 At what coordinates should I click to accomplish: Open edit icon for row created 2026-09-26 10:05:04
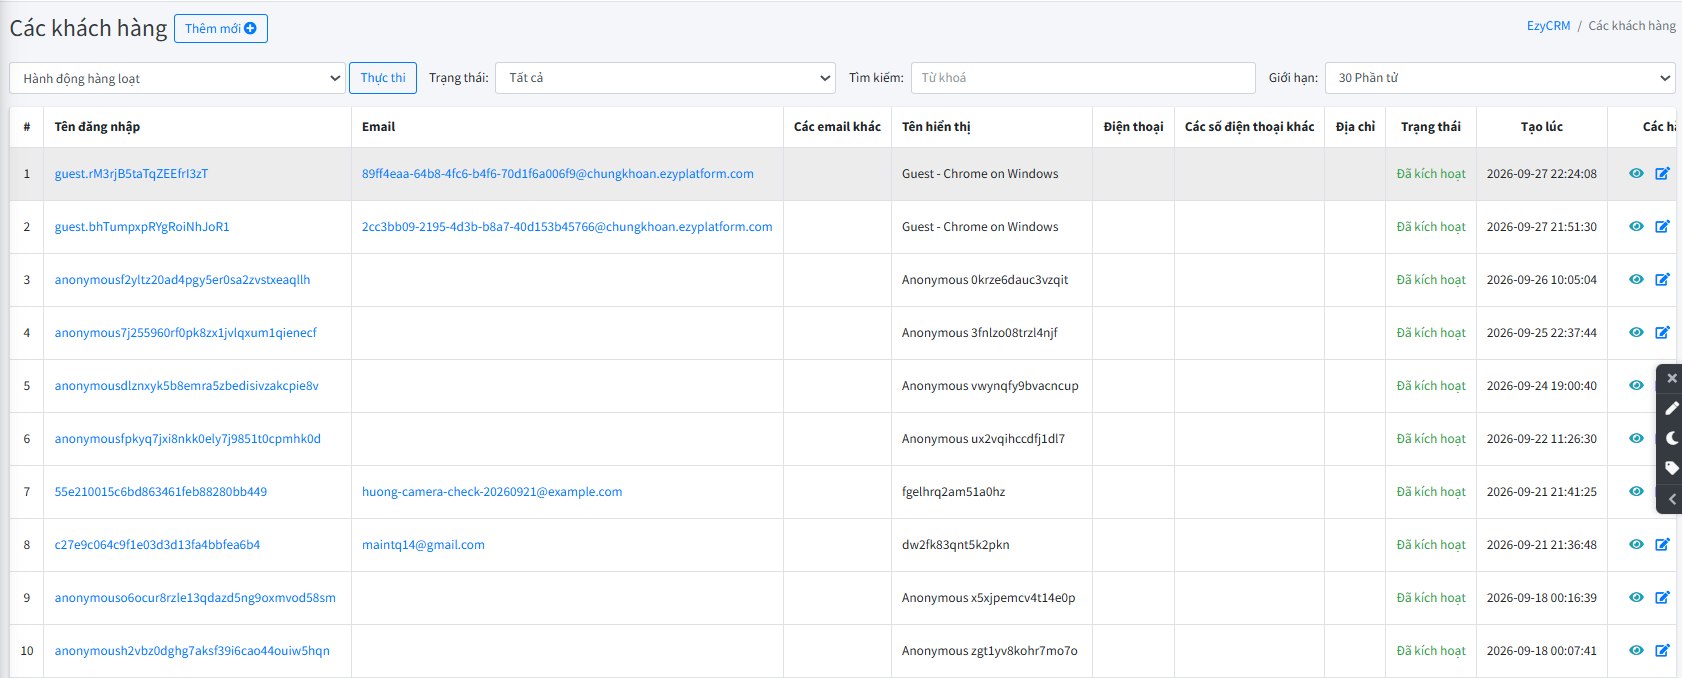[1662, 279]
